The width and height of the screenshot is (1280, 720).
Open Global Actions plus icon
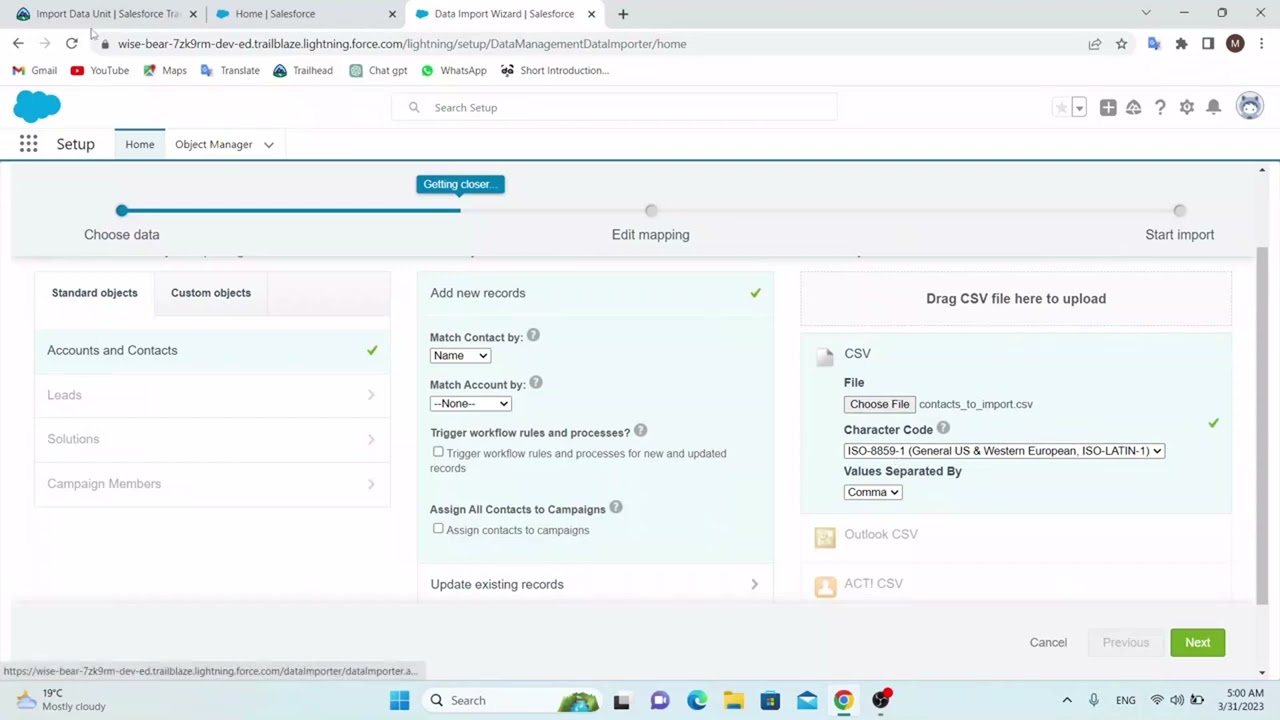[1108, 107]
